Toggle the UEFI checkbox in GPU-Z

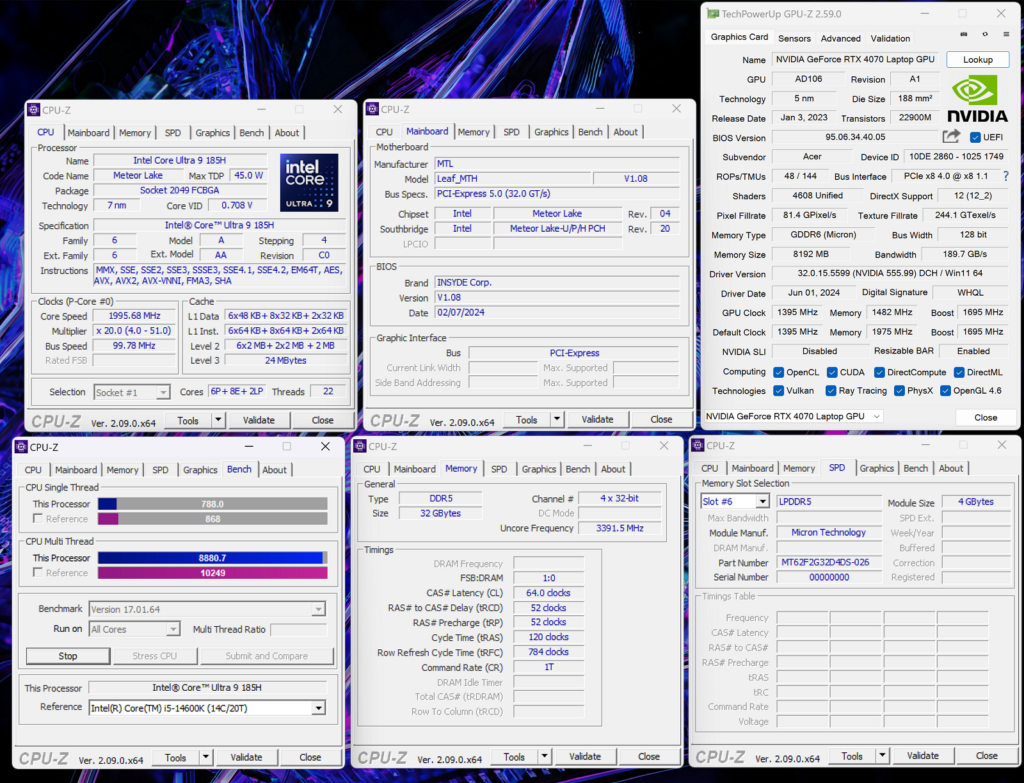click(x=975, y=137)
